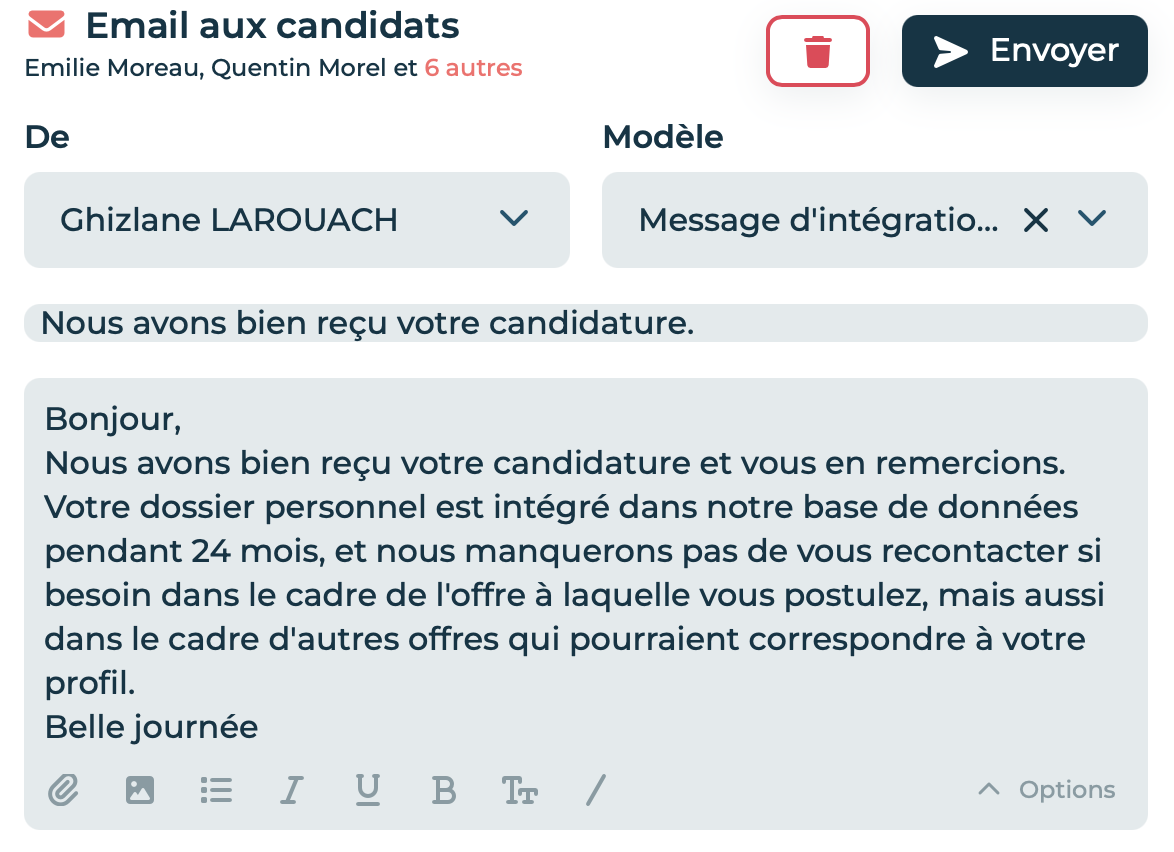Expand the Modèle template dropdown arrow

click(x=1092, y=219)
